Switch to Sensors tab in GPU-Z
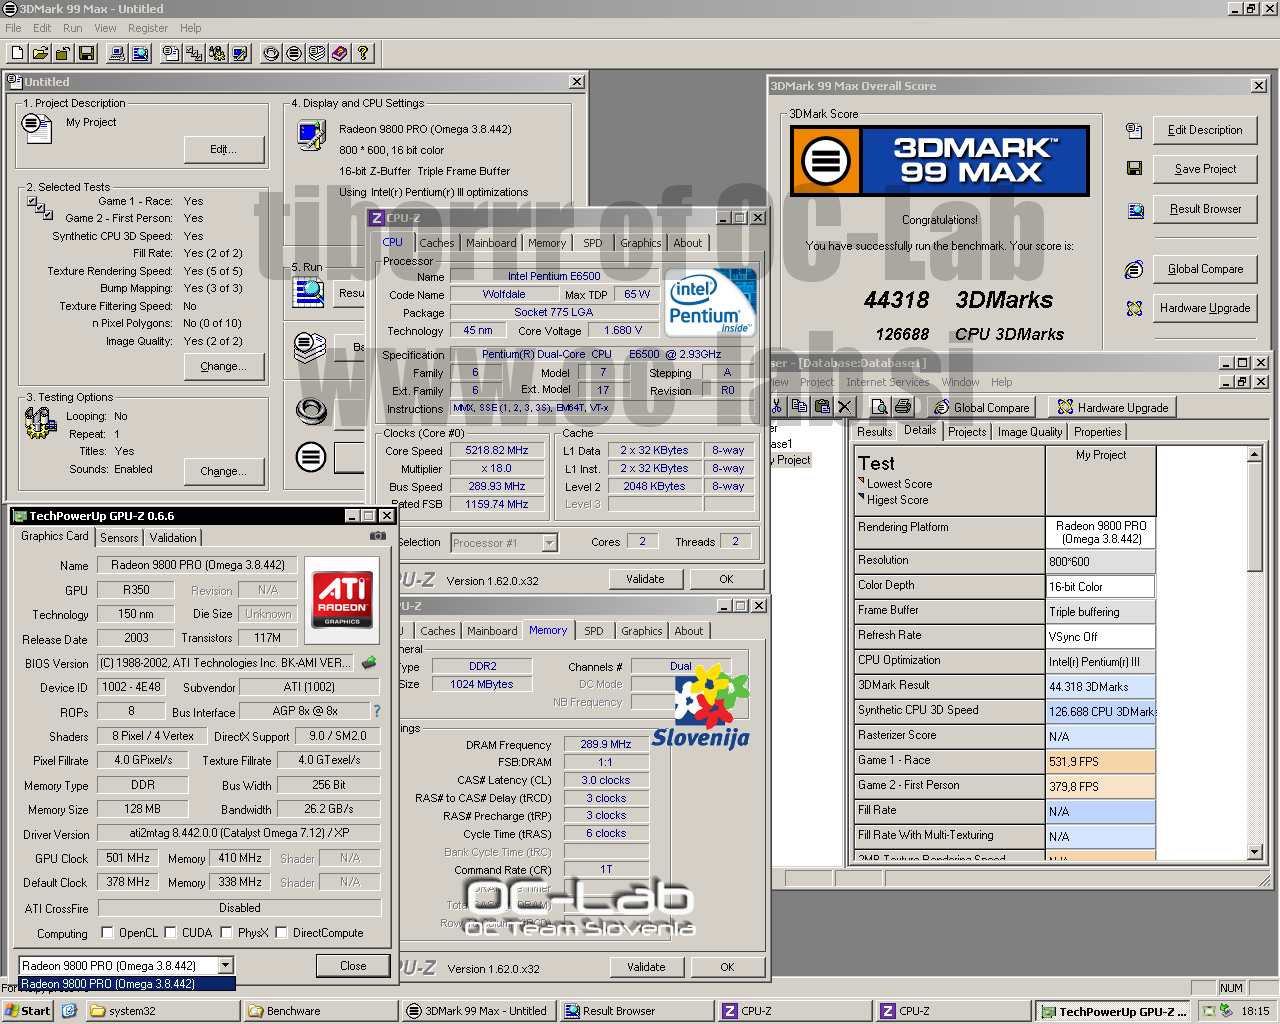 119,538
